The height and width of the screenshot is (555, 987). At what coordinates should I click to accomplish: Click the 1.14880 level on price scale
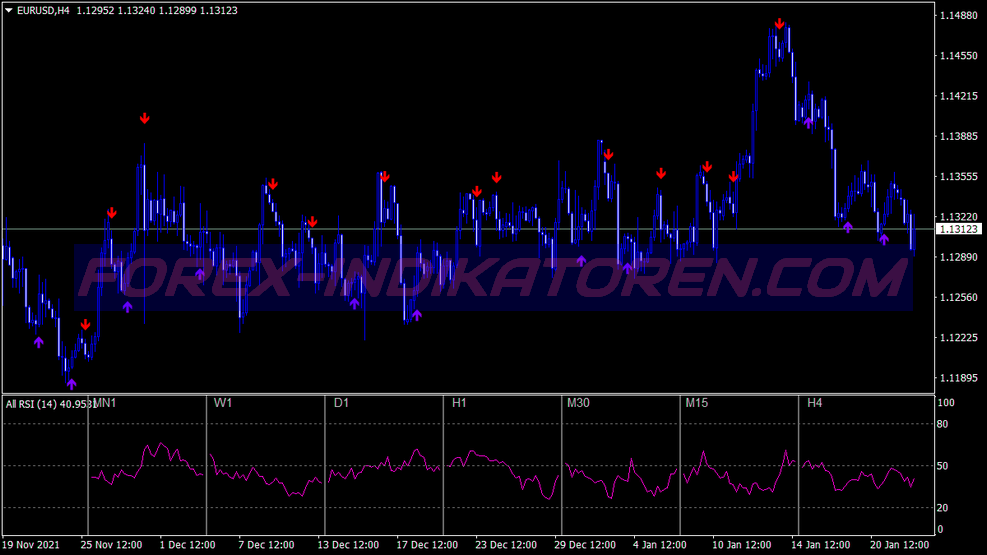[x=958, y=15]
